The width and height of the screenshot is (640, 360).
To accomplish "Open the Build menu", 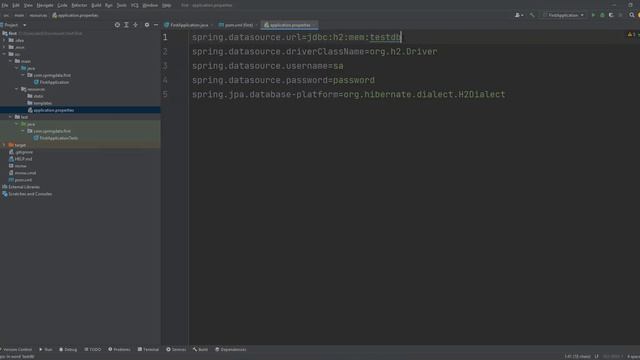I will [96, 5].
